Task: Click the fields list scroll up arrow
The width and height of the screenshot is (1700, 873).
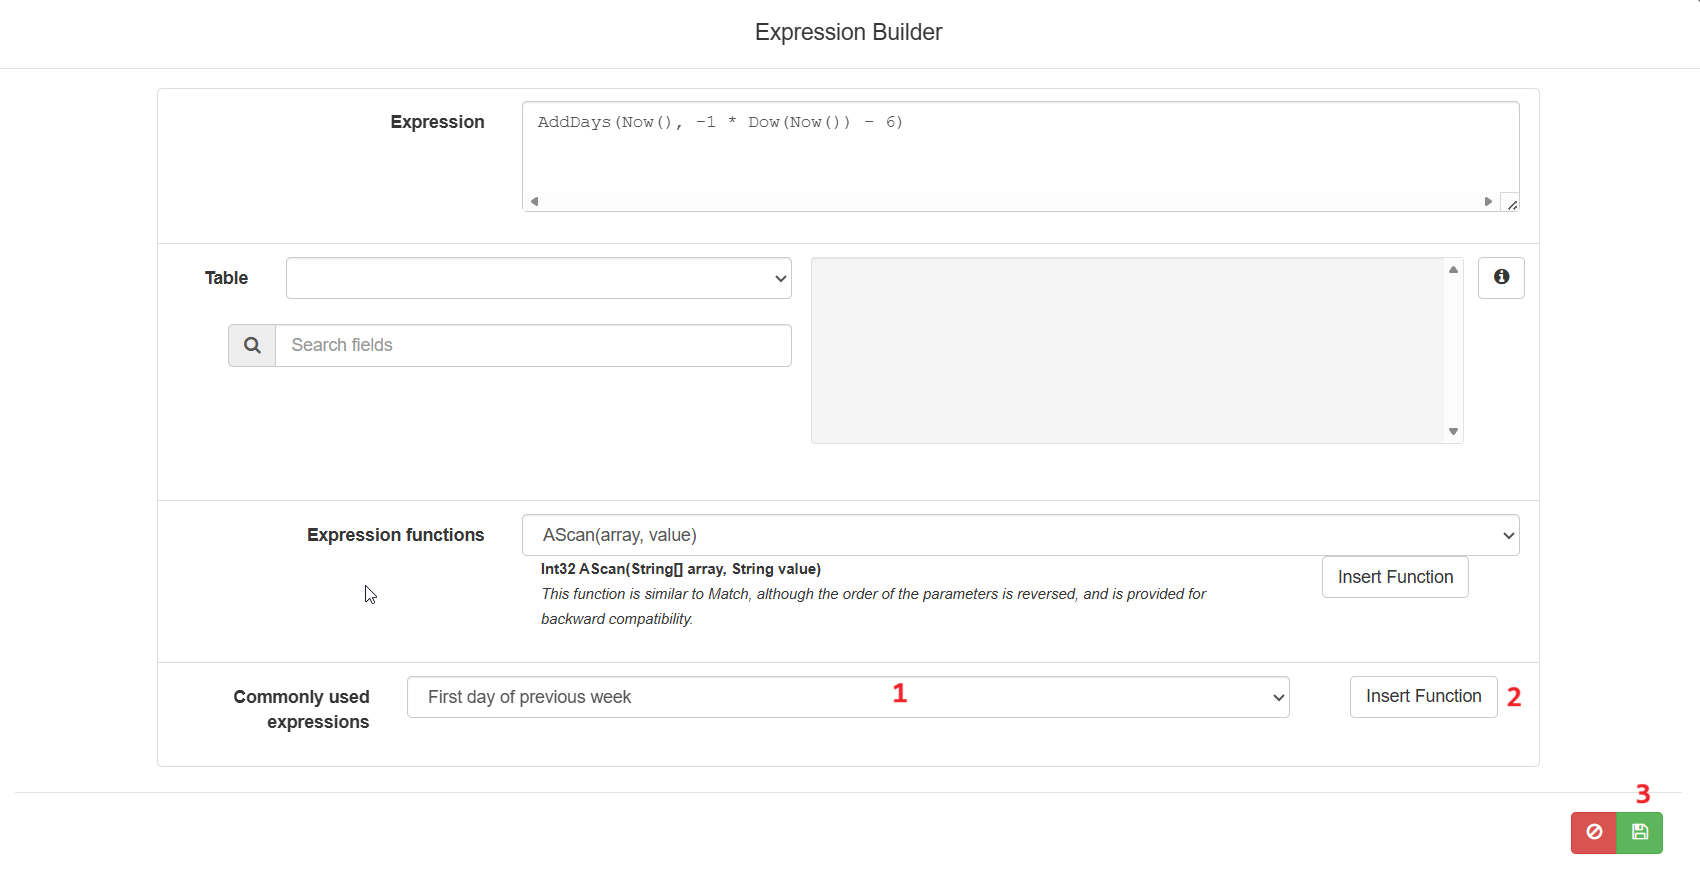Action: tap(1453, 270)
